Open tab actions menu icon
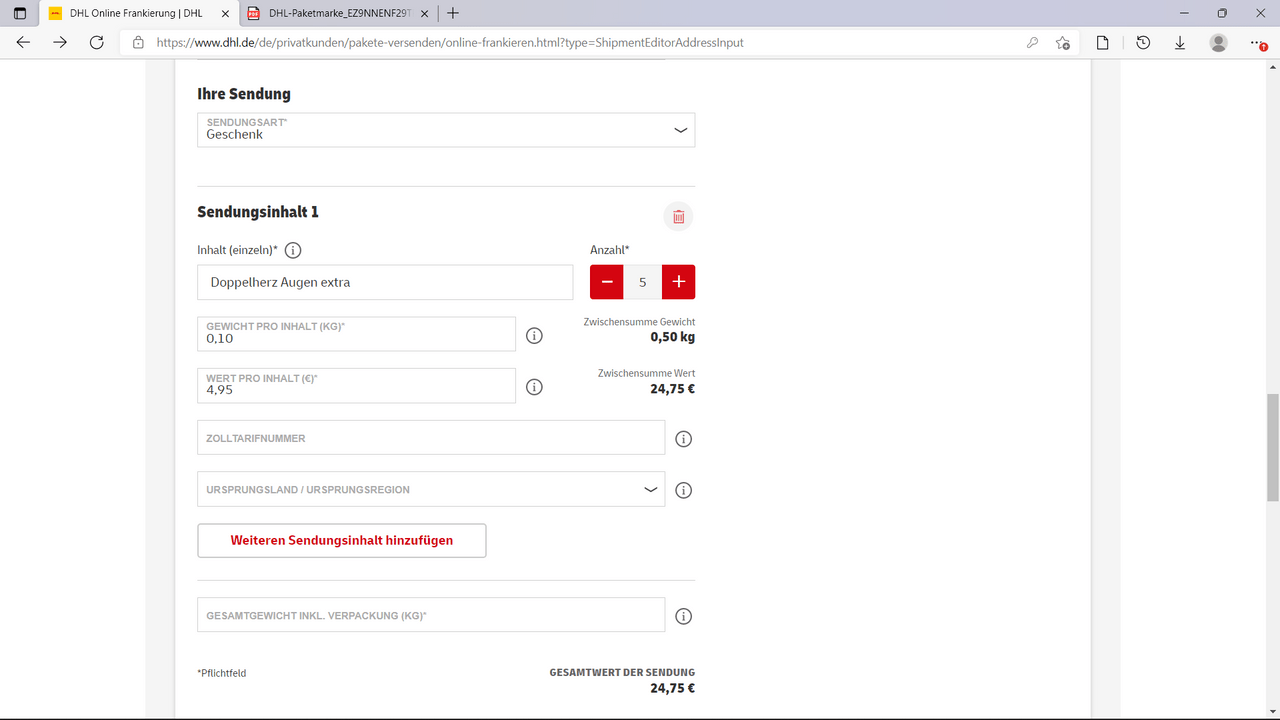Screen dimensions: 1280x720 [x=20, y=13]
